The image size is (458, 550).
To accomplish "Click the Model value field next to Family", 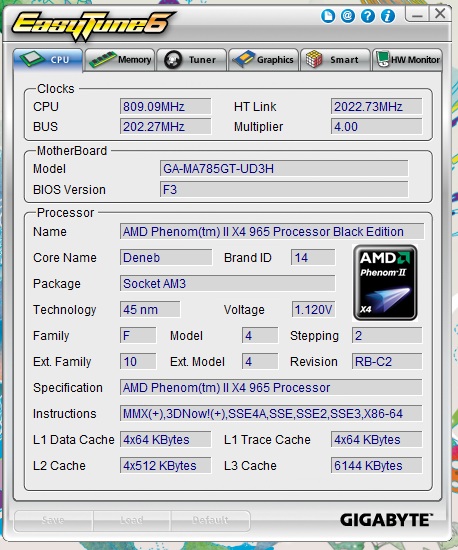I will (x=260, y=335).
